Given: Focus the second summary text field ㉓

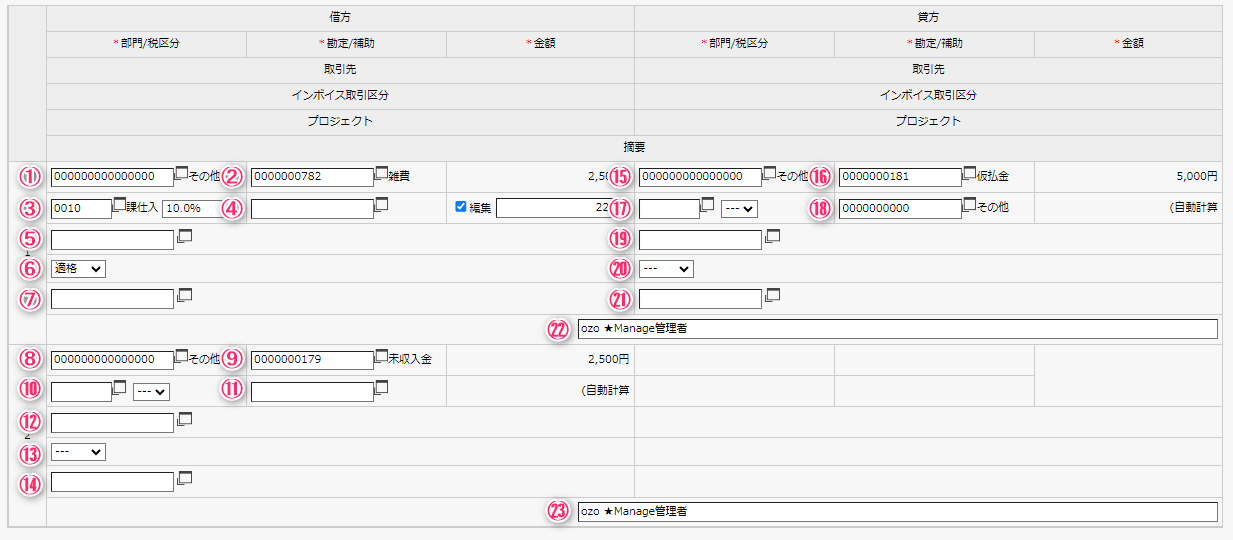Looking at the screenshot, I should [x=897, y=512].
